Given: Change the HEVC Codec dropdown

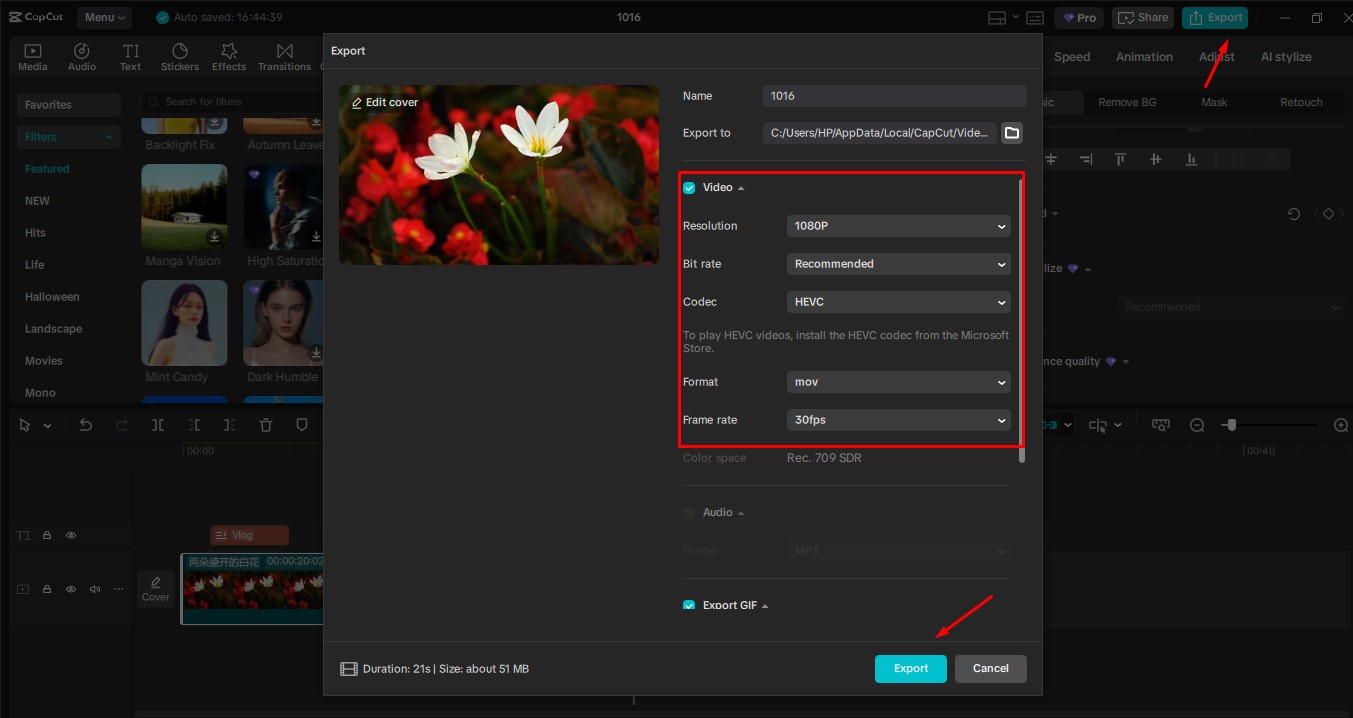Looking at the screenshot, I should point(897,301).
